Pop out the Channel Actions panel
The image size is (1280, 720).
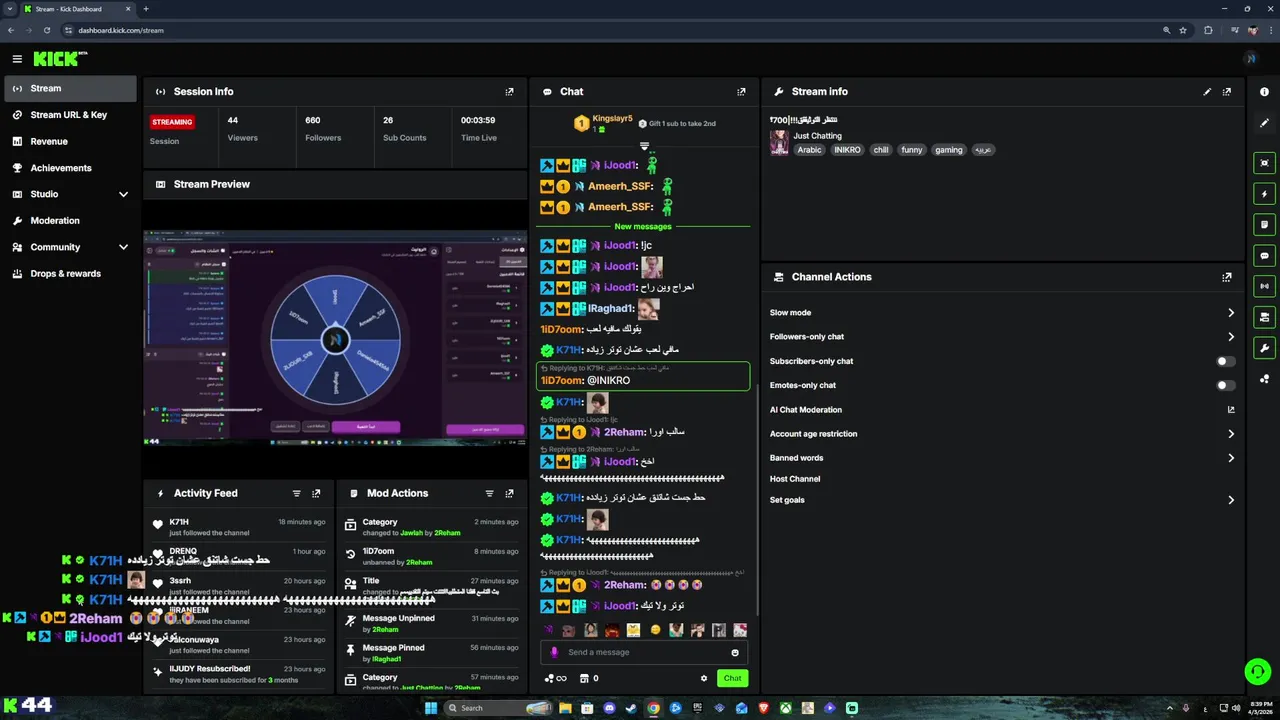(1227, 277)
